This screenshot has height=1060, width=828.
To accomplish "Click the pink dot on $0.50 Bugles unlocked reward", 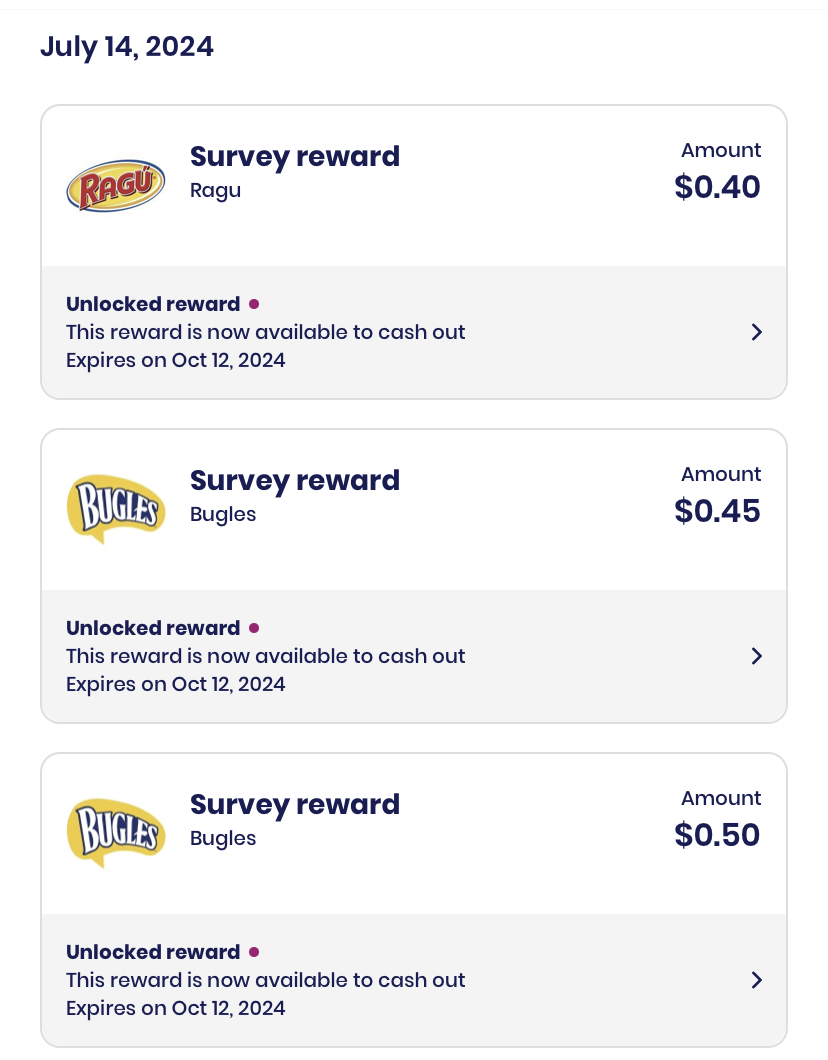I will pos(254,952).
